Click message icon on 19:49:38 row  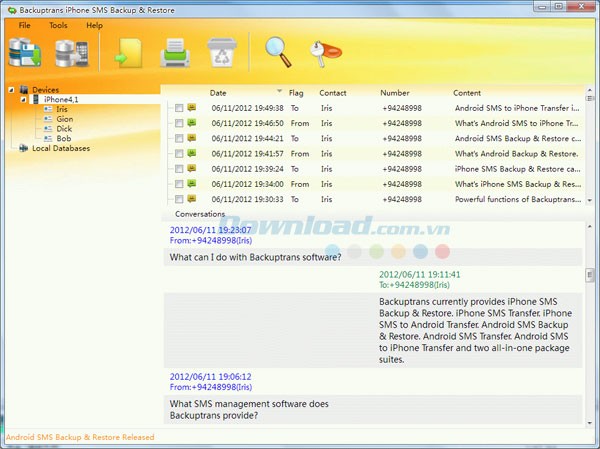click(192, 108)
